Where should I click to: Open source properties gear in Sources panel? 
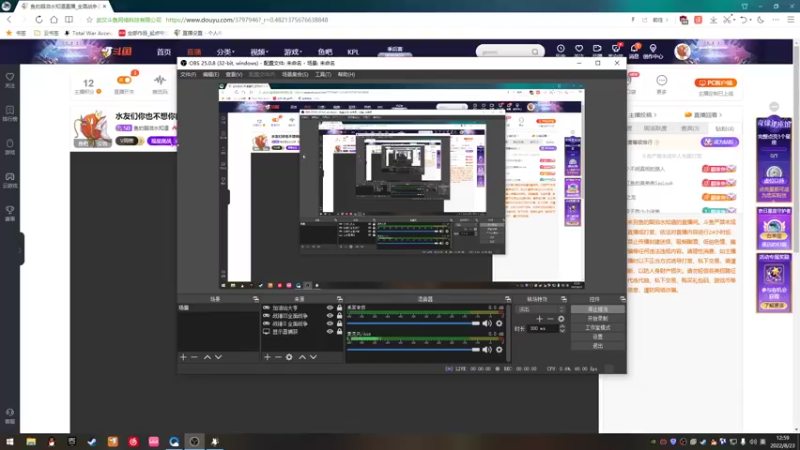pos(289,357)
